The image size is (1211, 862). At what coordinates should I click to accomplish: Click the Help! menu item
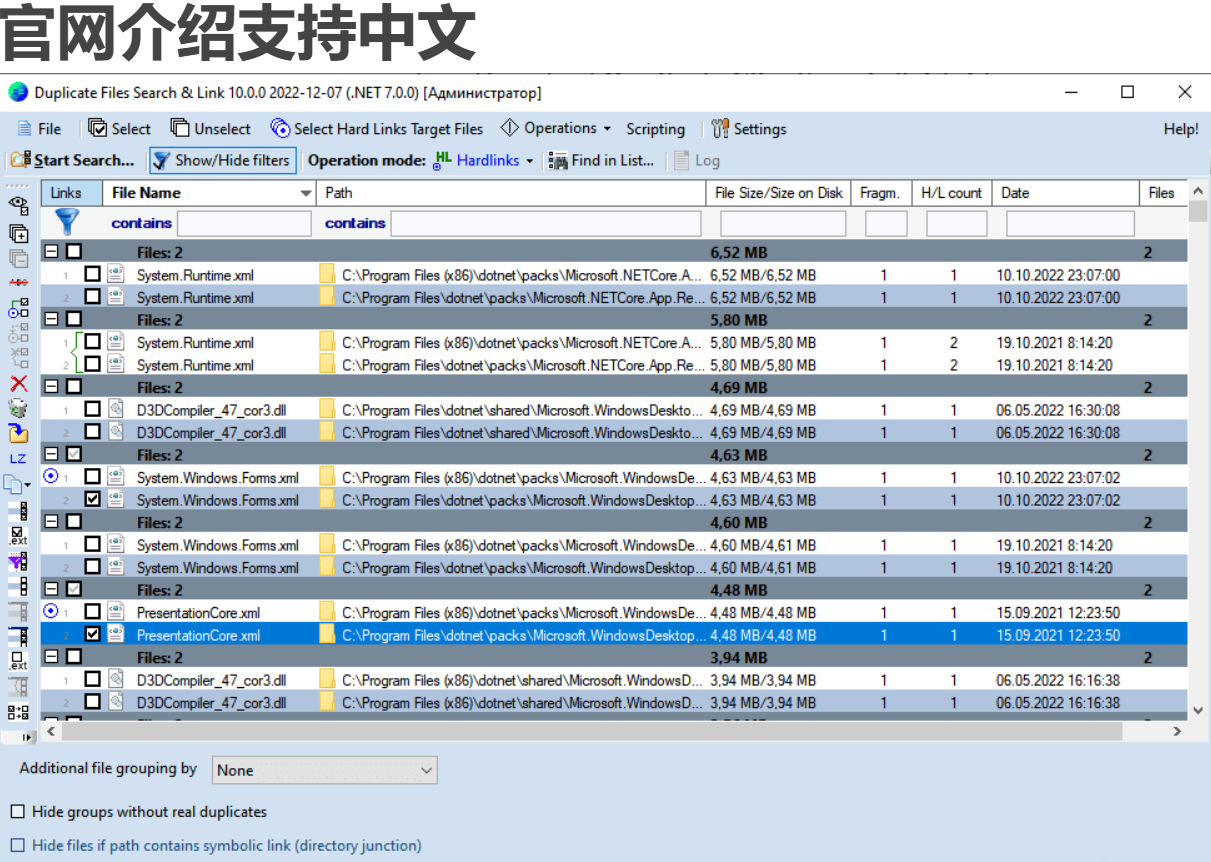coord(1181,129)
